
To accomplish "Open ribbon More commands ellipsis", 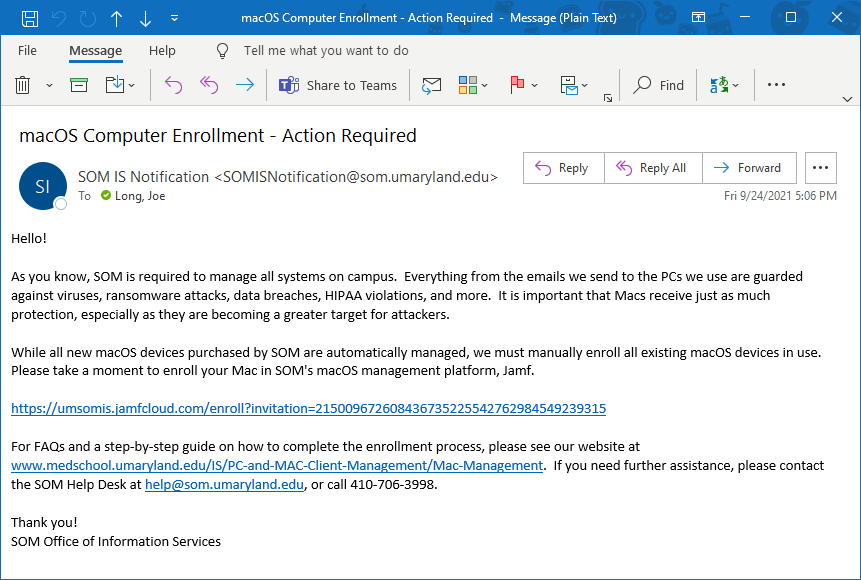I will click(x=776, y=85).
